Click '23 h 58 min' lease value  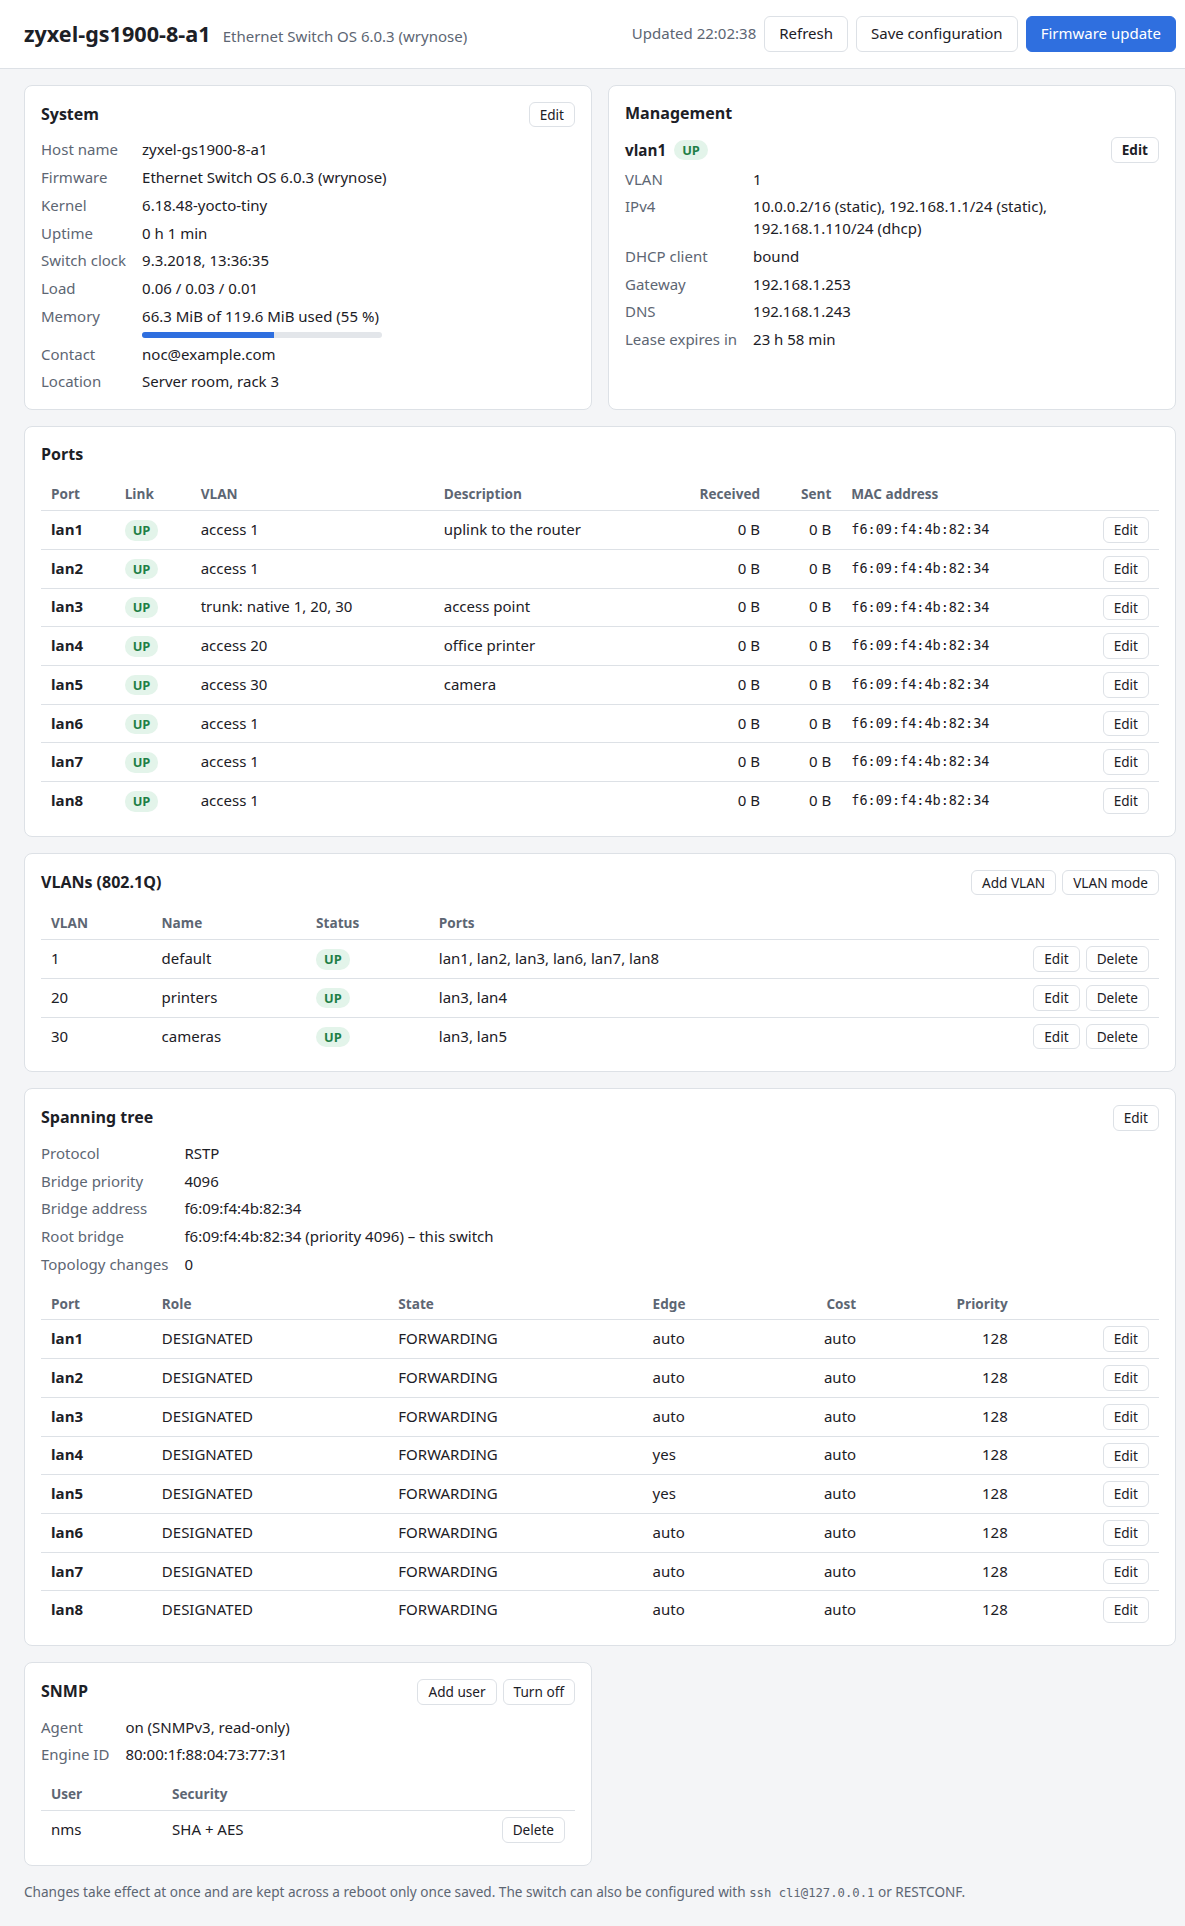click(794, 340)
